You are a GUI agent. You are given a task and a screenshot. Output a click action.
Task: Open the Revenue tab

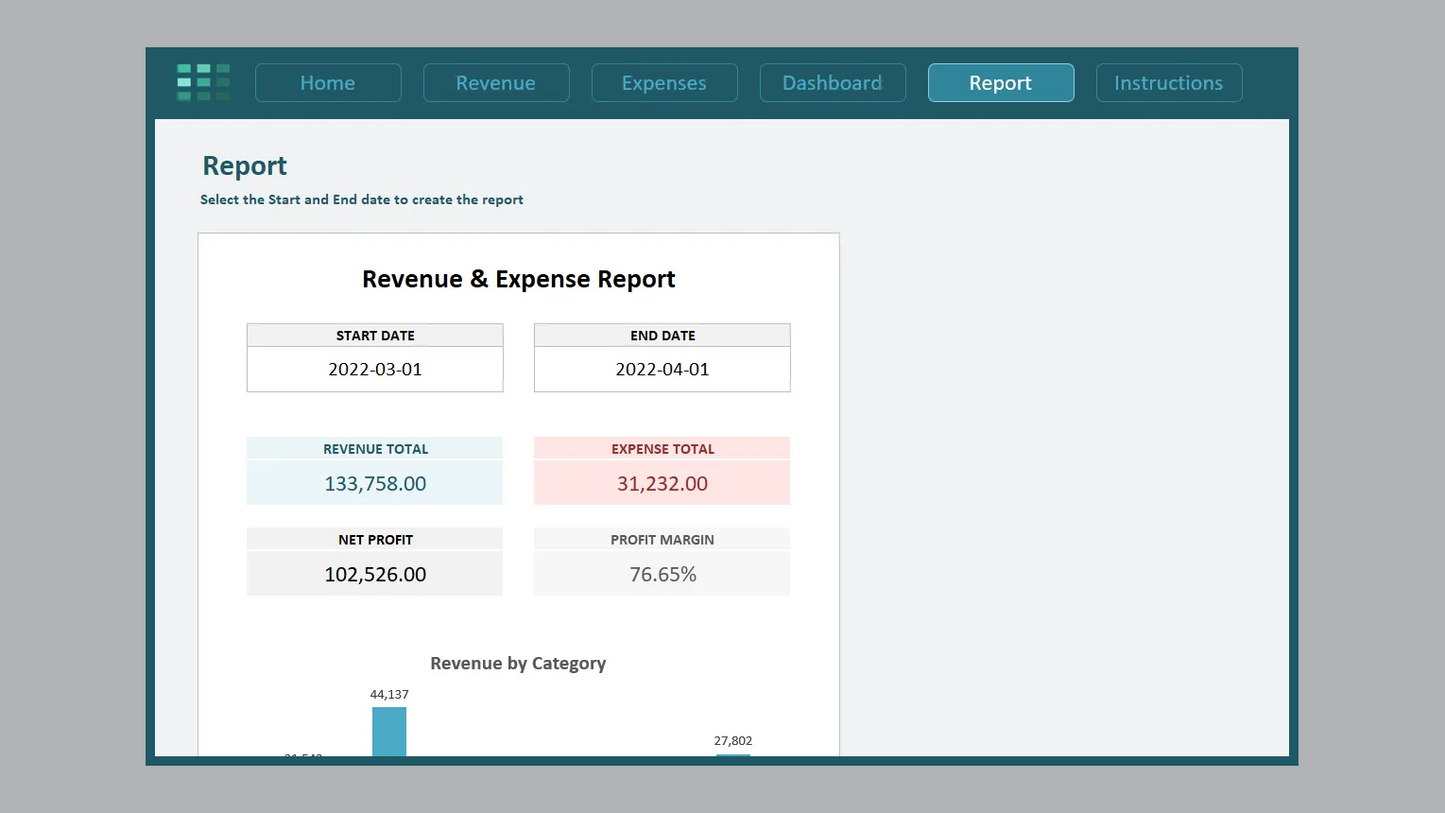(x=496, y=82)
